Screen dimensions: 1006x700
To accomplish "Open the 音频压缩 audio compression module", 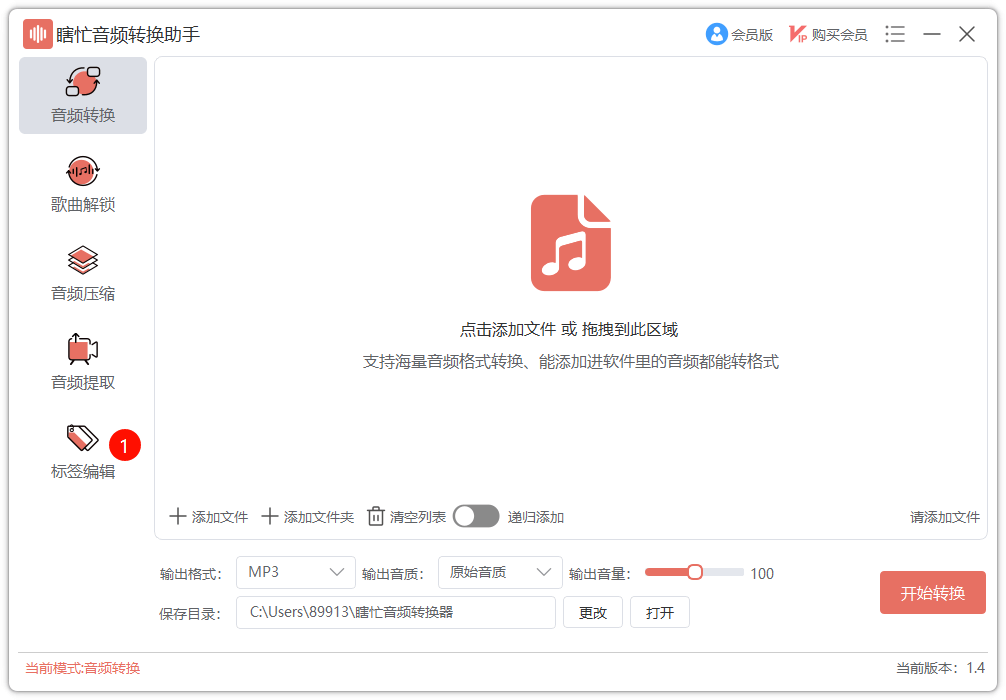I will pyautogui.click(x=83, y=274).
